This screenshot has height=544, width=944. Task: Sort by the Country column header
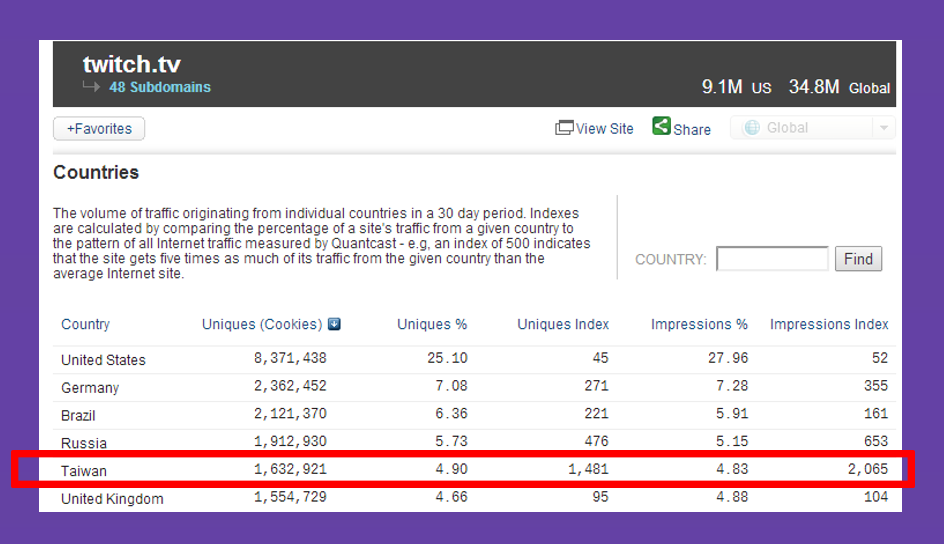(x=85, y=324)
